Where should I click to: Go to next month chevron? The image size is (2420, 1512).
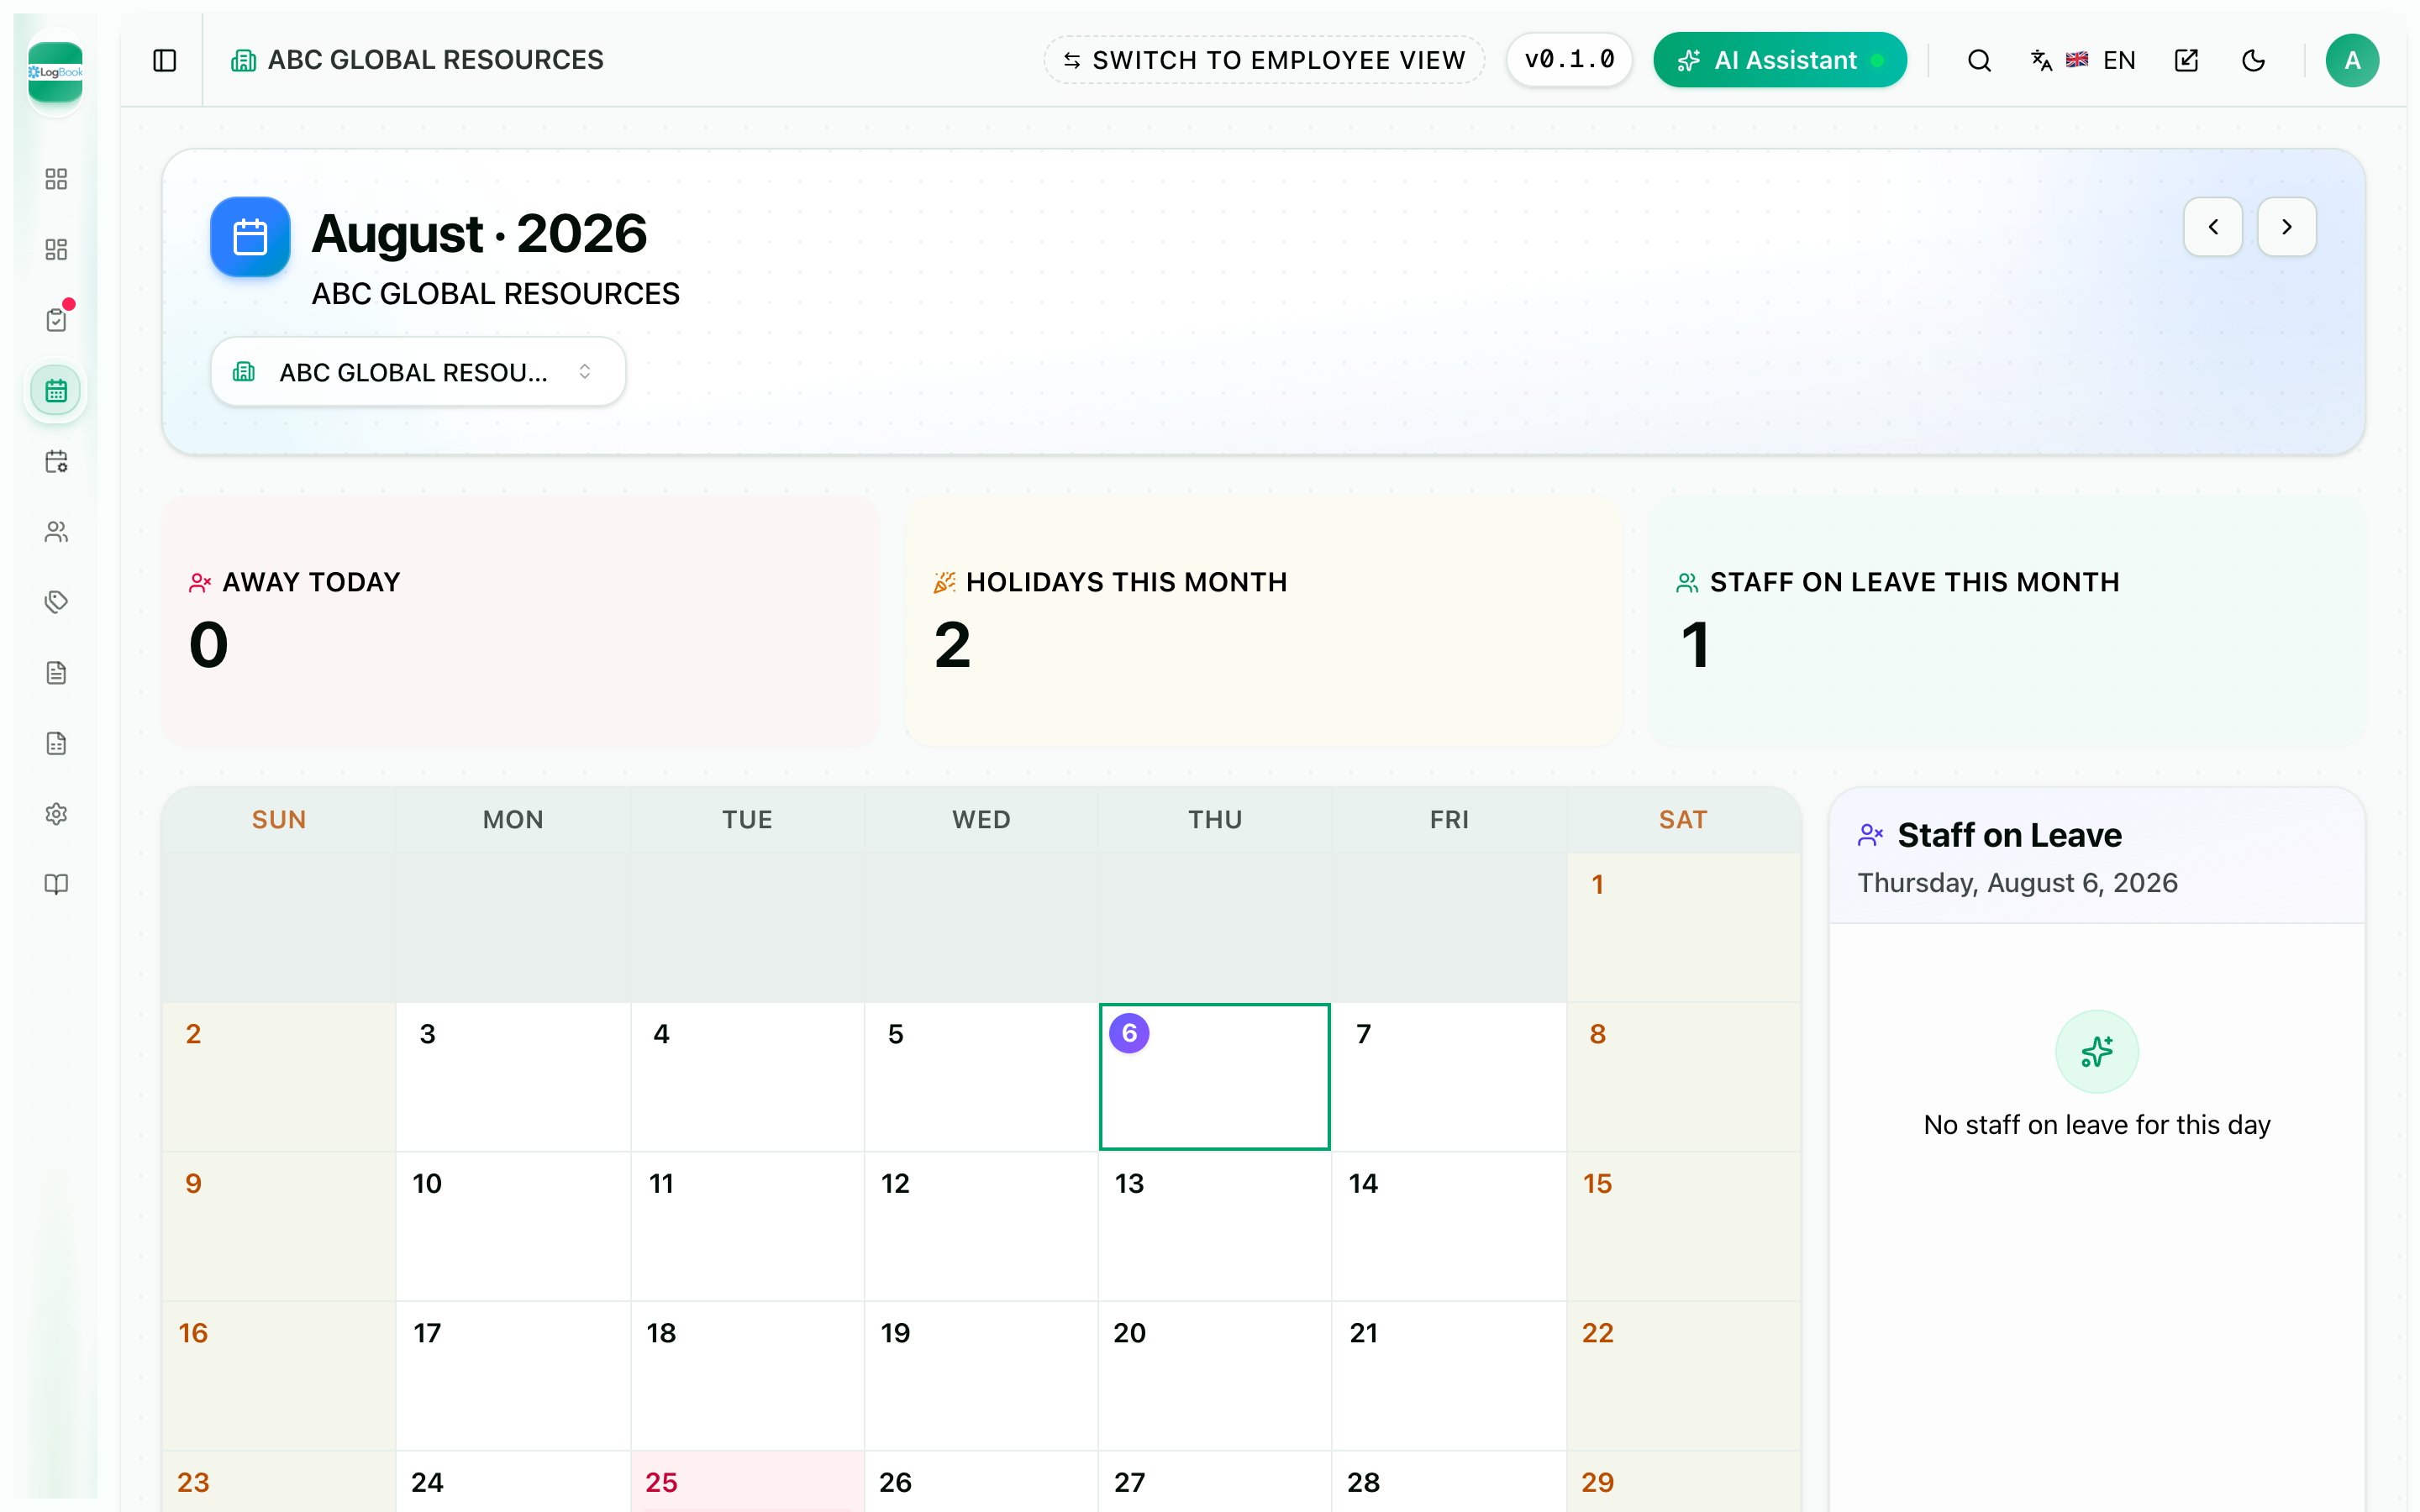point(2286,227)
